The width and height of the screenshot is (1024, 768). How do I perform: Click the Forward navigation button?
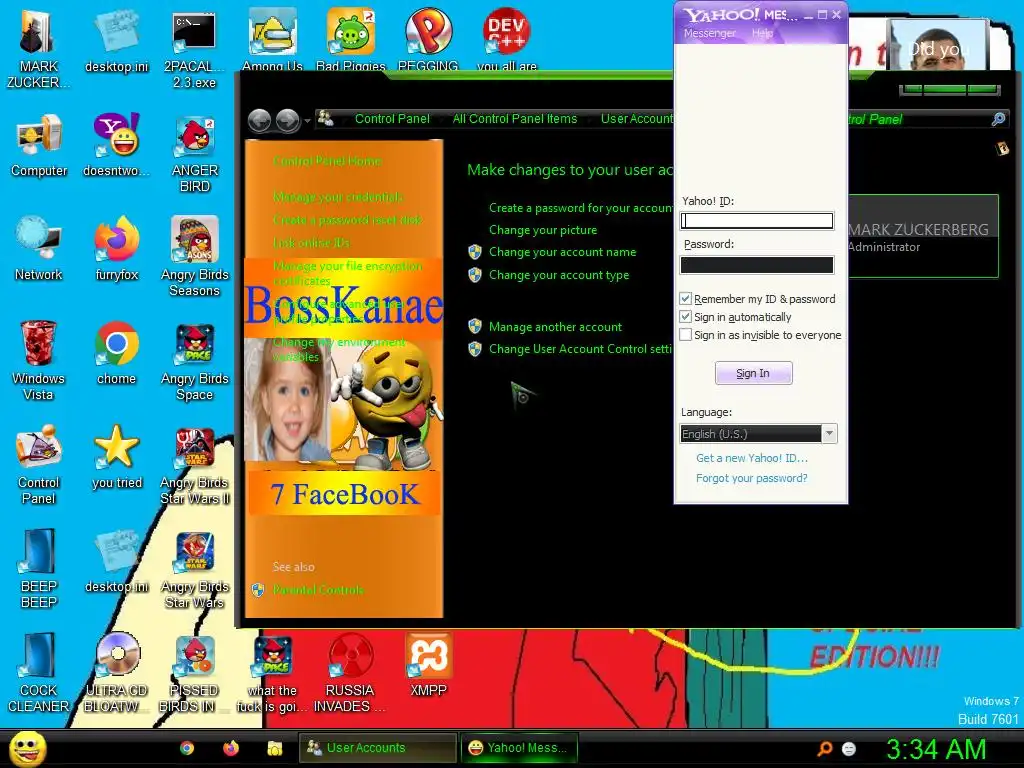point(287,120)
